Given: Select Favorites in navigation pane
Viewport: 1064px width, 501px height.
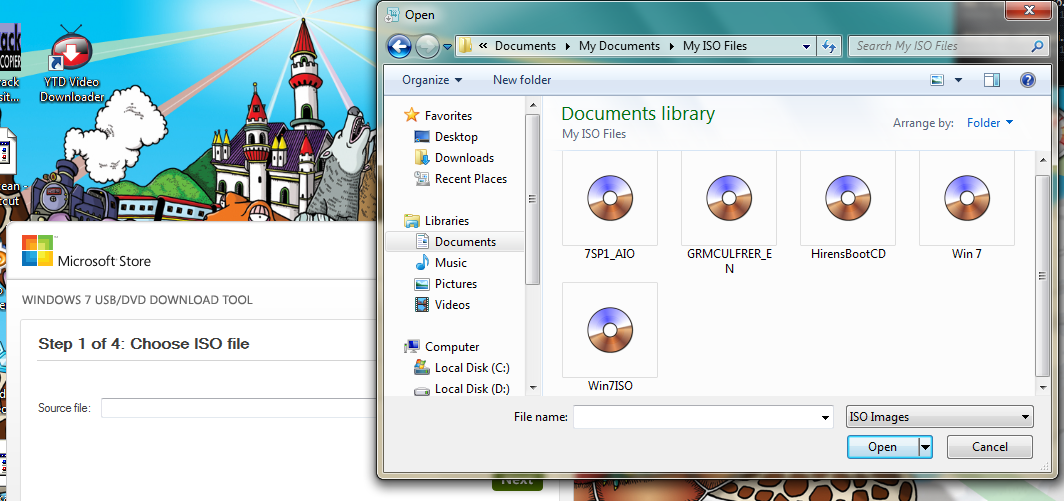Looking at the screenshot, I should [x=448, y=116].
